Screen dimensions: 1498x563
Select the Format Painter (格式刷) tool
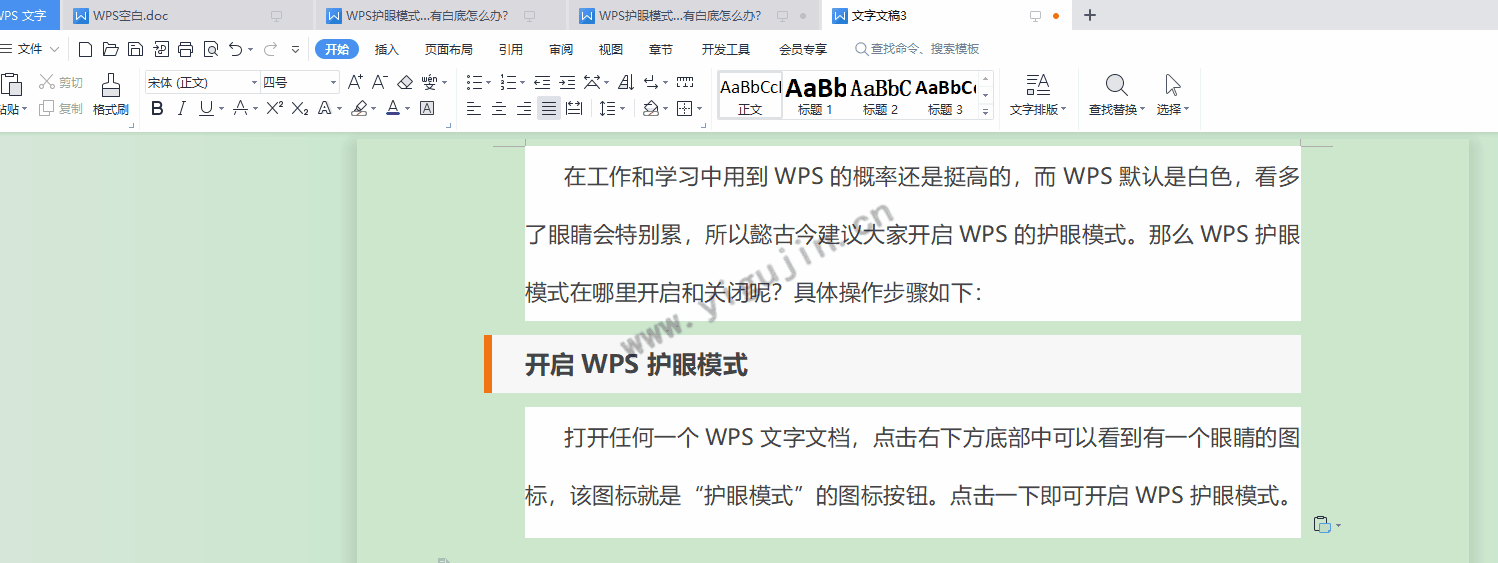tap(111, 95)
